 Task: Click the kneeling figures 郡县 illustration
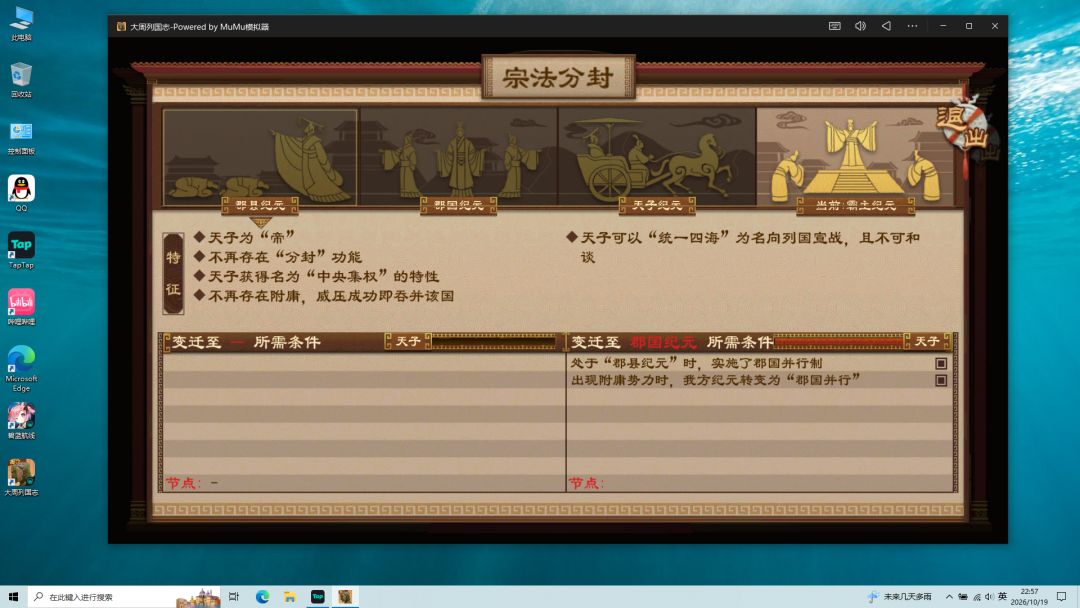[260, 157]
